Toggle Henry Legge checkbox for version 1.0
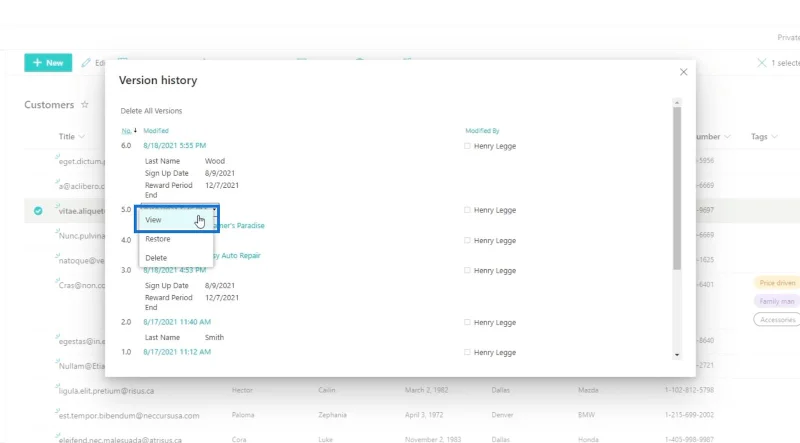Image resolution: width=800 pixels, height=443 pixels. click(x=467, y=353)
